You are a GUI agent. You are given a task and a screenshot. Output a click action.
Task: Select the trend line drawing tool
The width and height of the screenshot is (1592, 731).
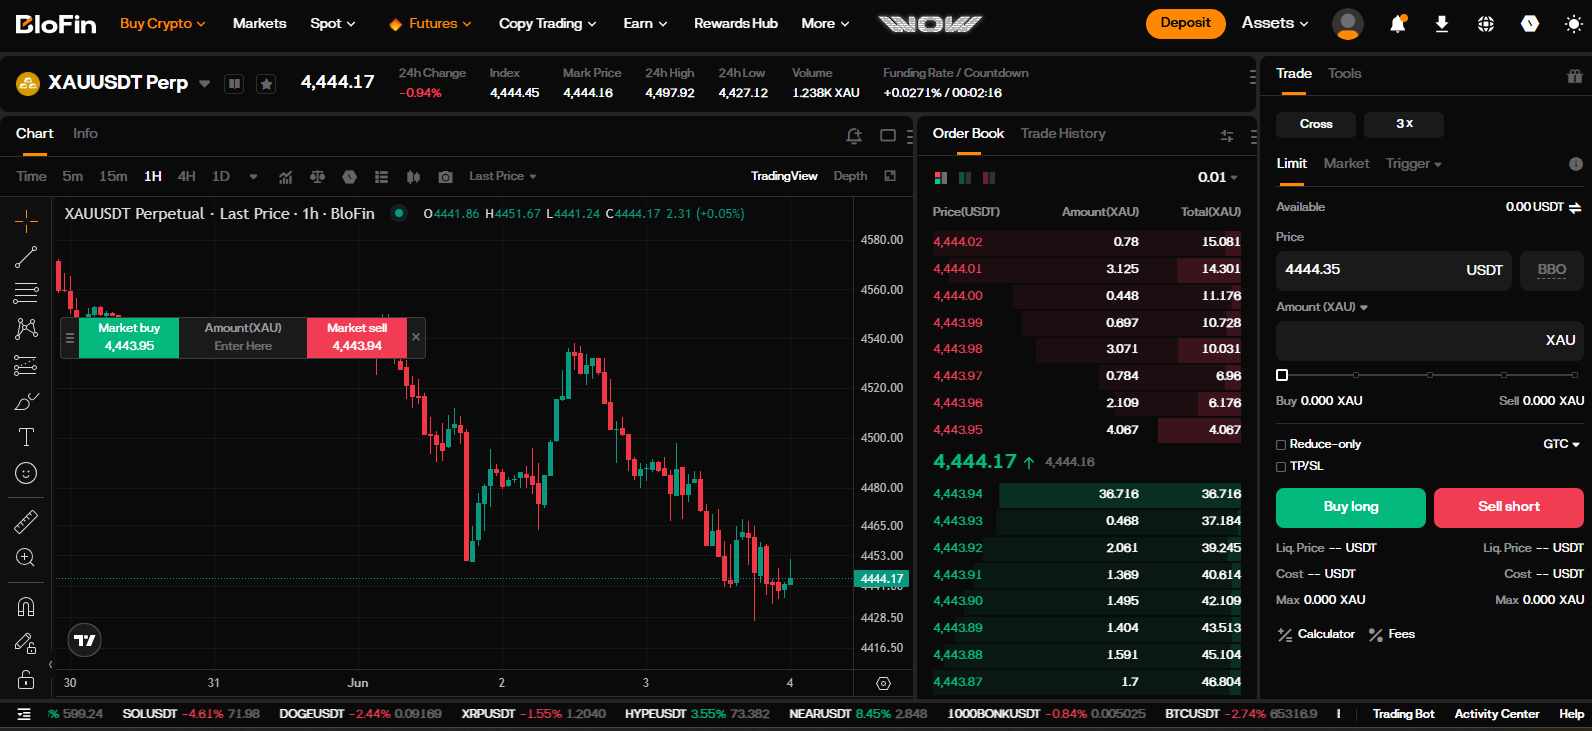point(26,257)
